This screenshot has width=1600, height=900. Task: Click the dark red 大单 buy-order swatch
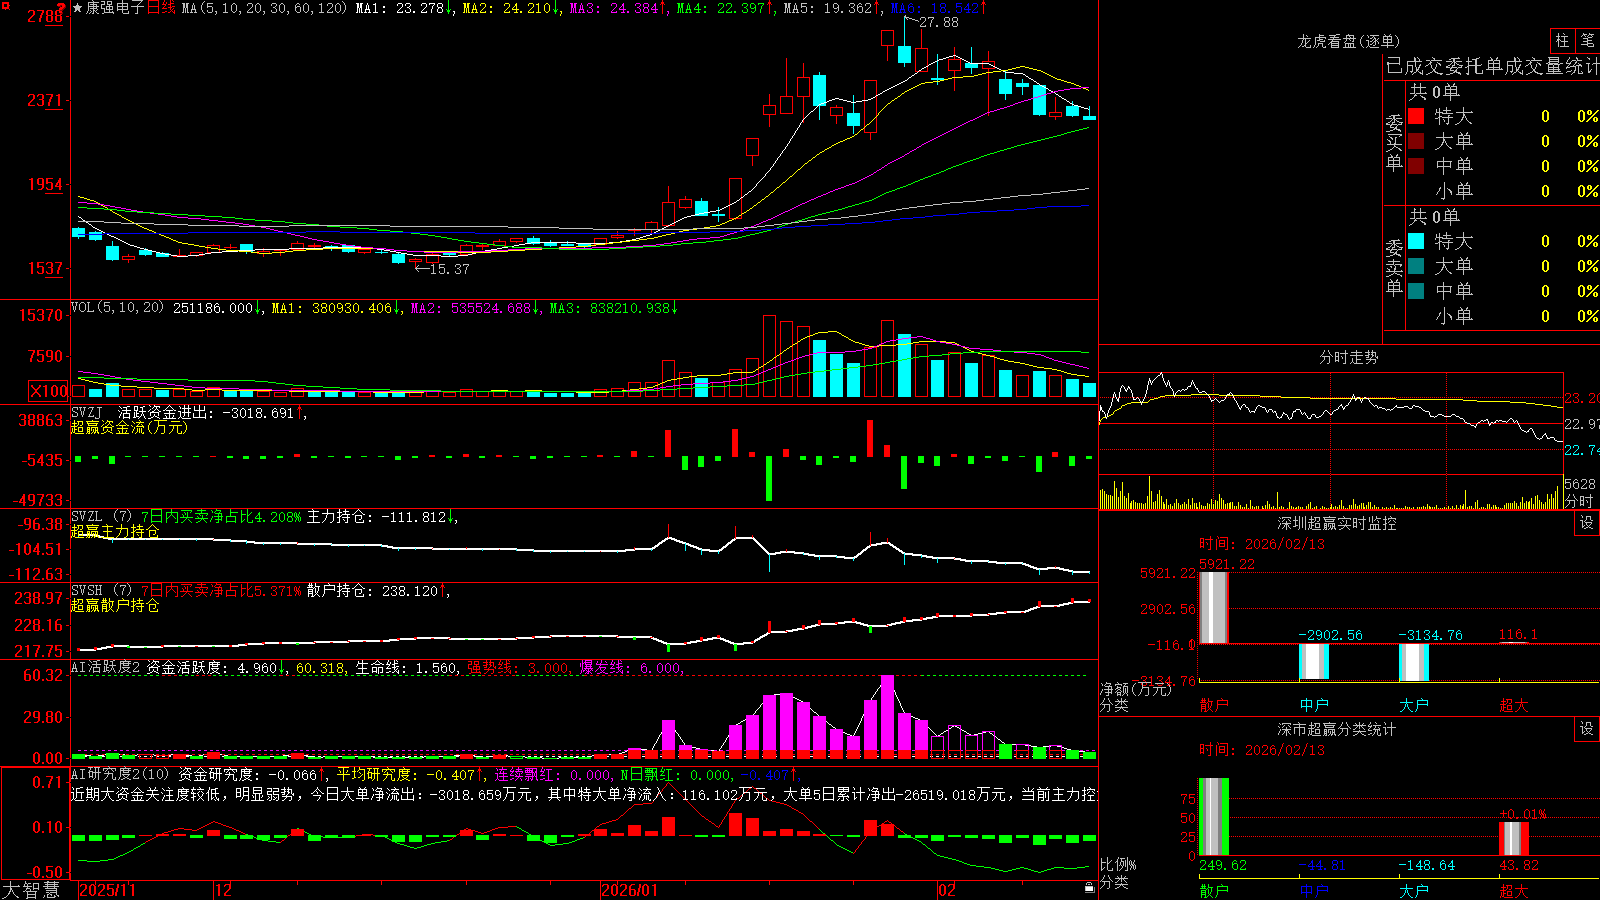click(1416, 141)
